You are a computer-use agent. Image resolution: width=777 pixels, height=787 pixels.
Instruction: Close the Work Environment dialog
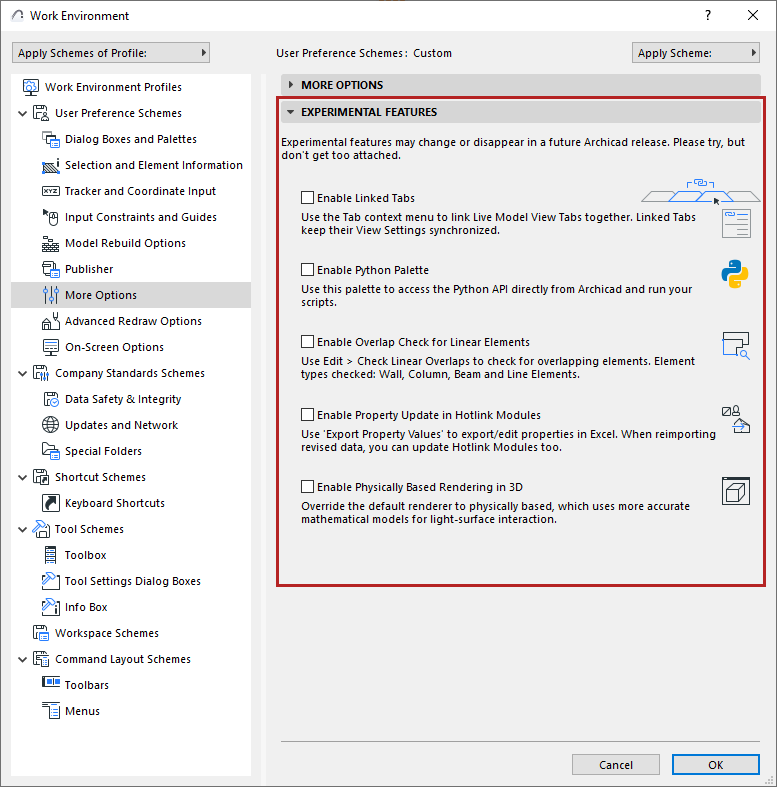point(753,15)
